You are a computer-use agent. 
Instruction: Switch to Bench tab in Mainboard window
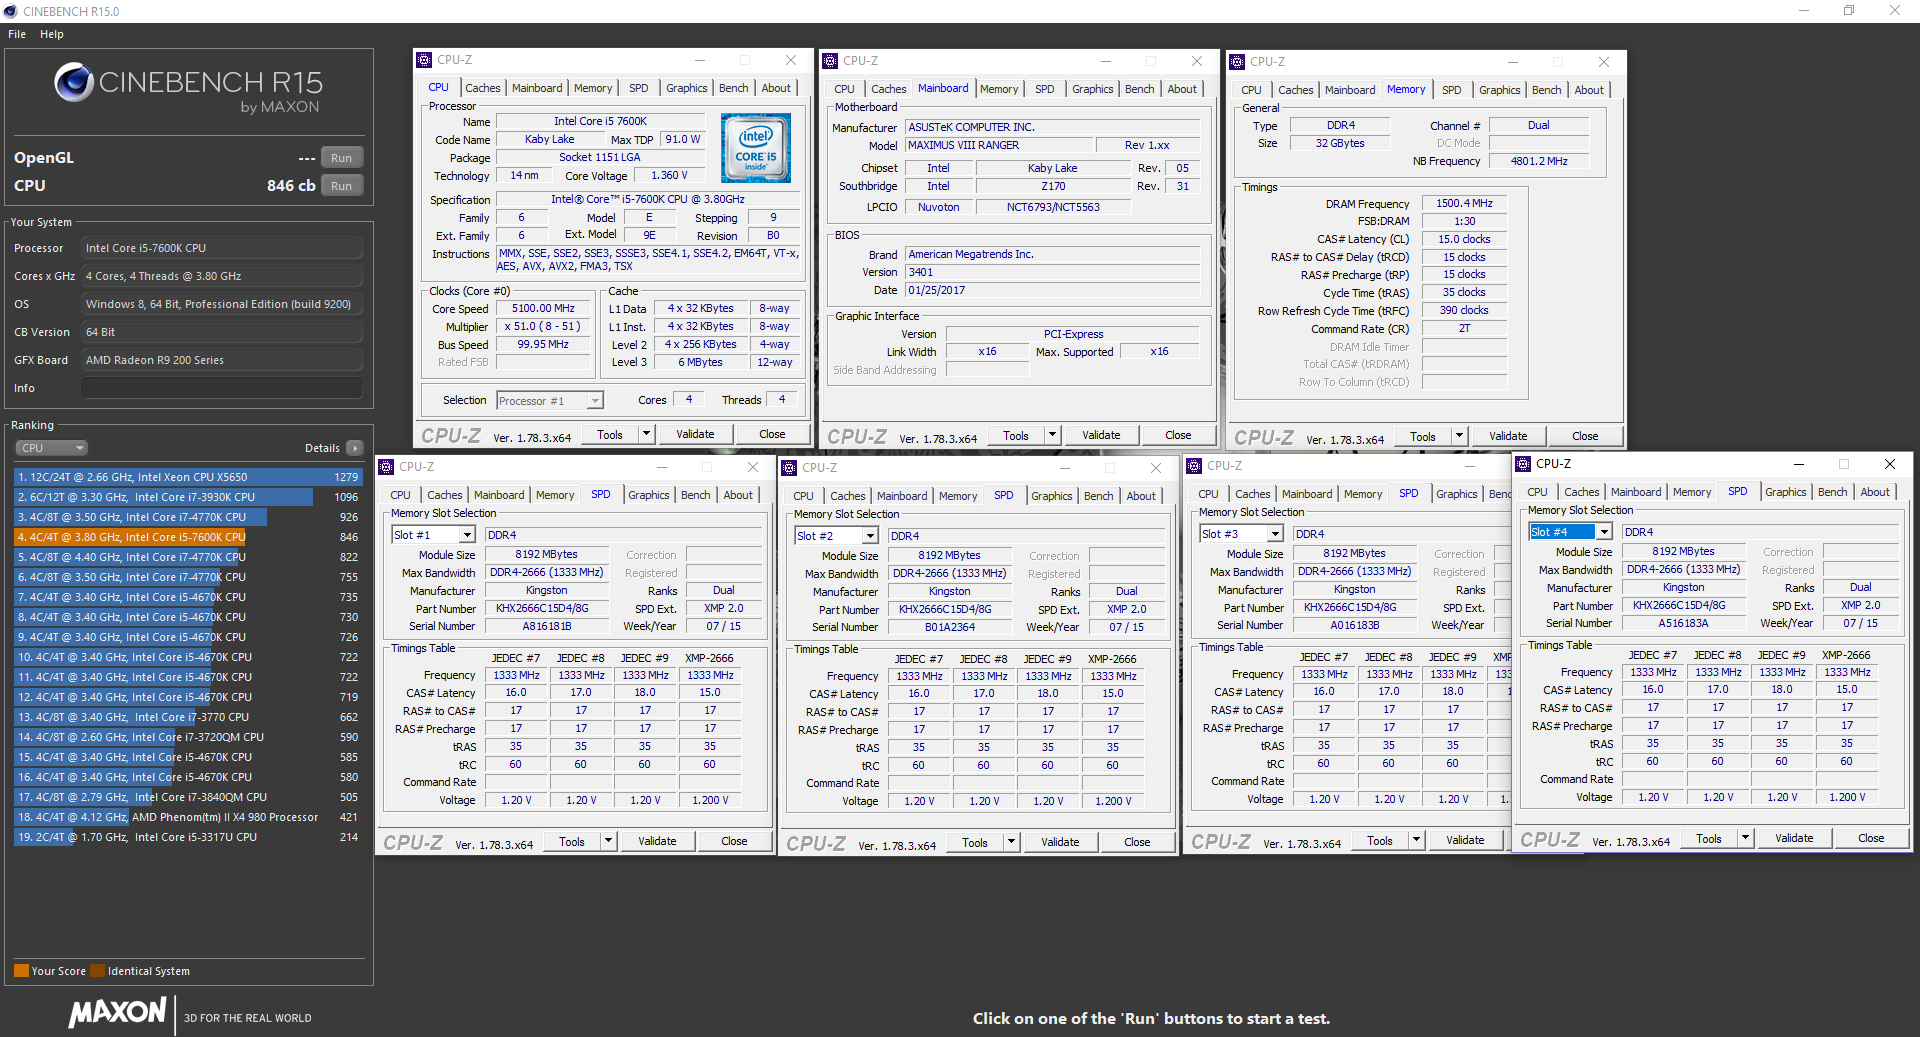click(1139, 89)
